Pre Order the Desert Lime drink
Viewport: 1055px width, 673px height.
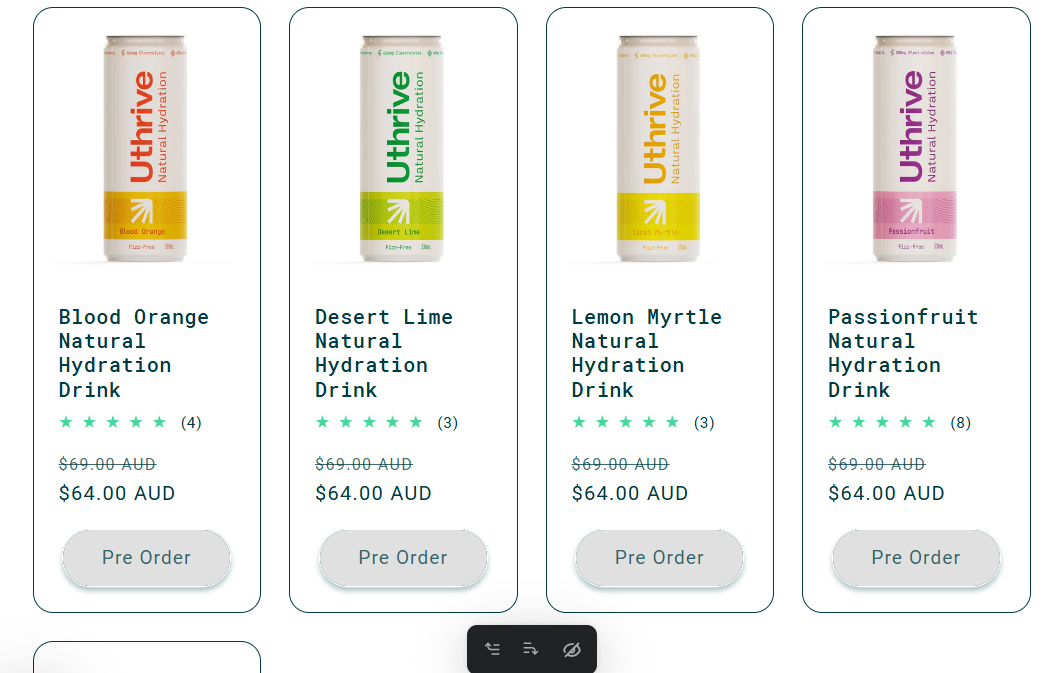coord(403,558)
